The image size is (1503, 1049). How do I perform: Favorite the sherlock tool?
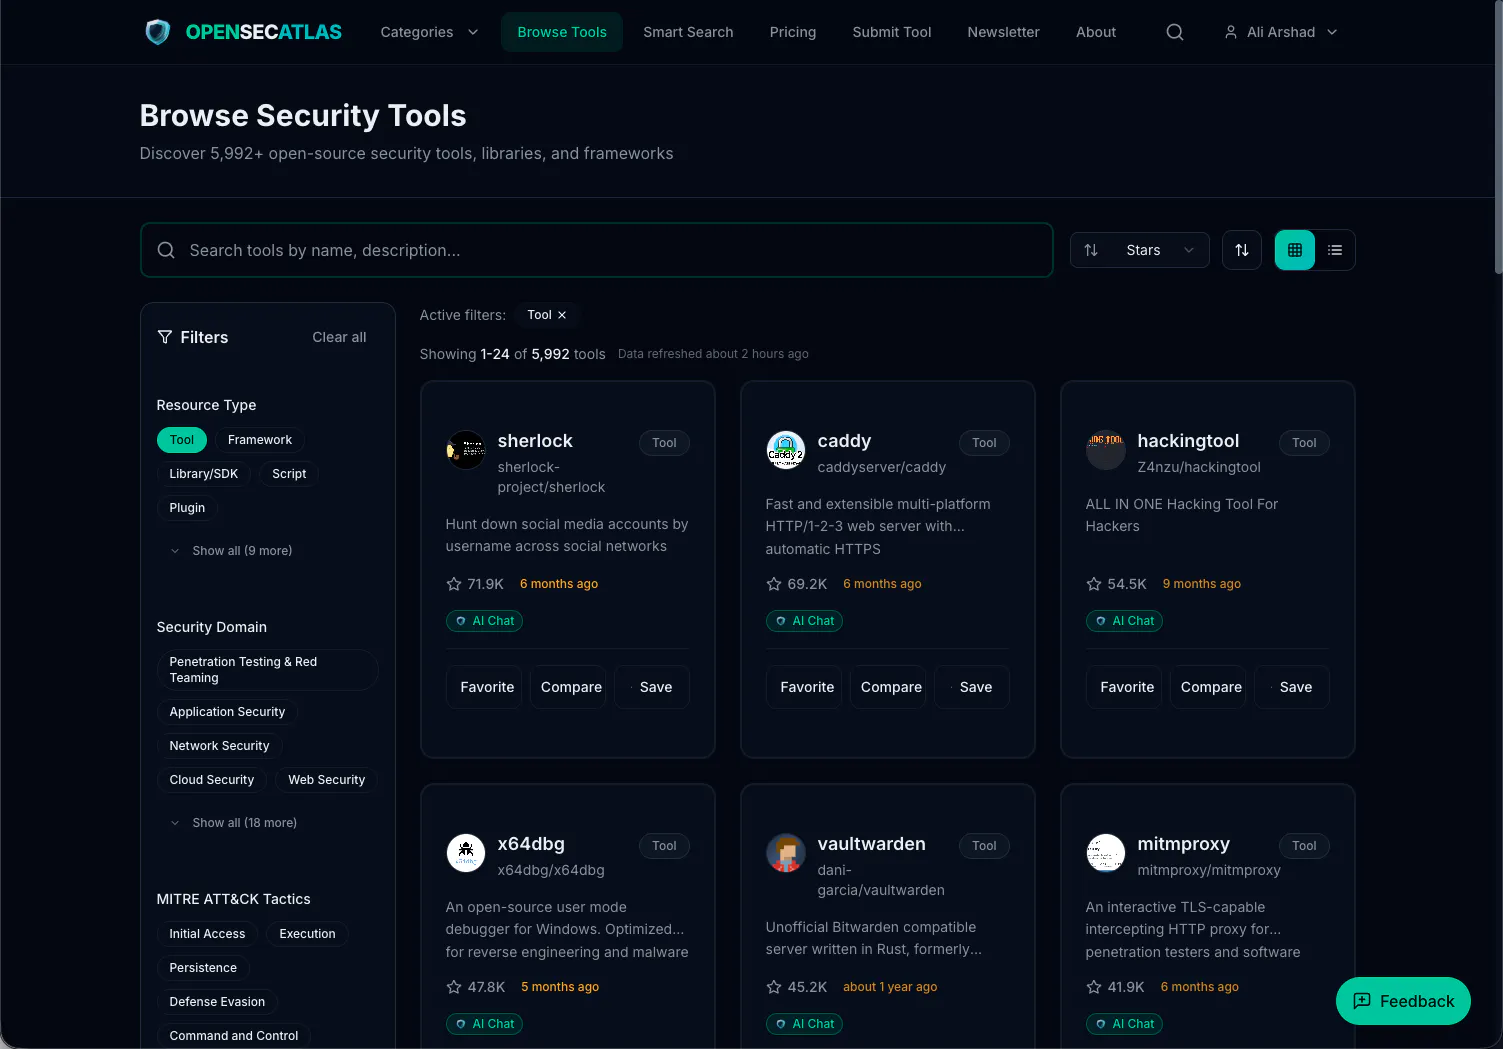click(484, 687)
